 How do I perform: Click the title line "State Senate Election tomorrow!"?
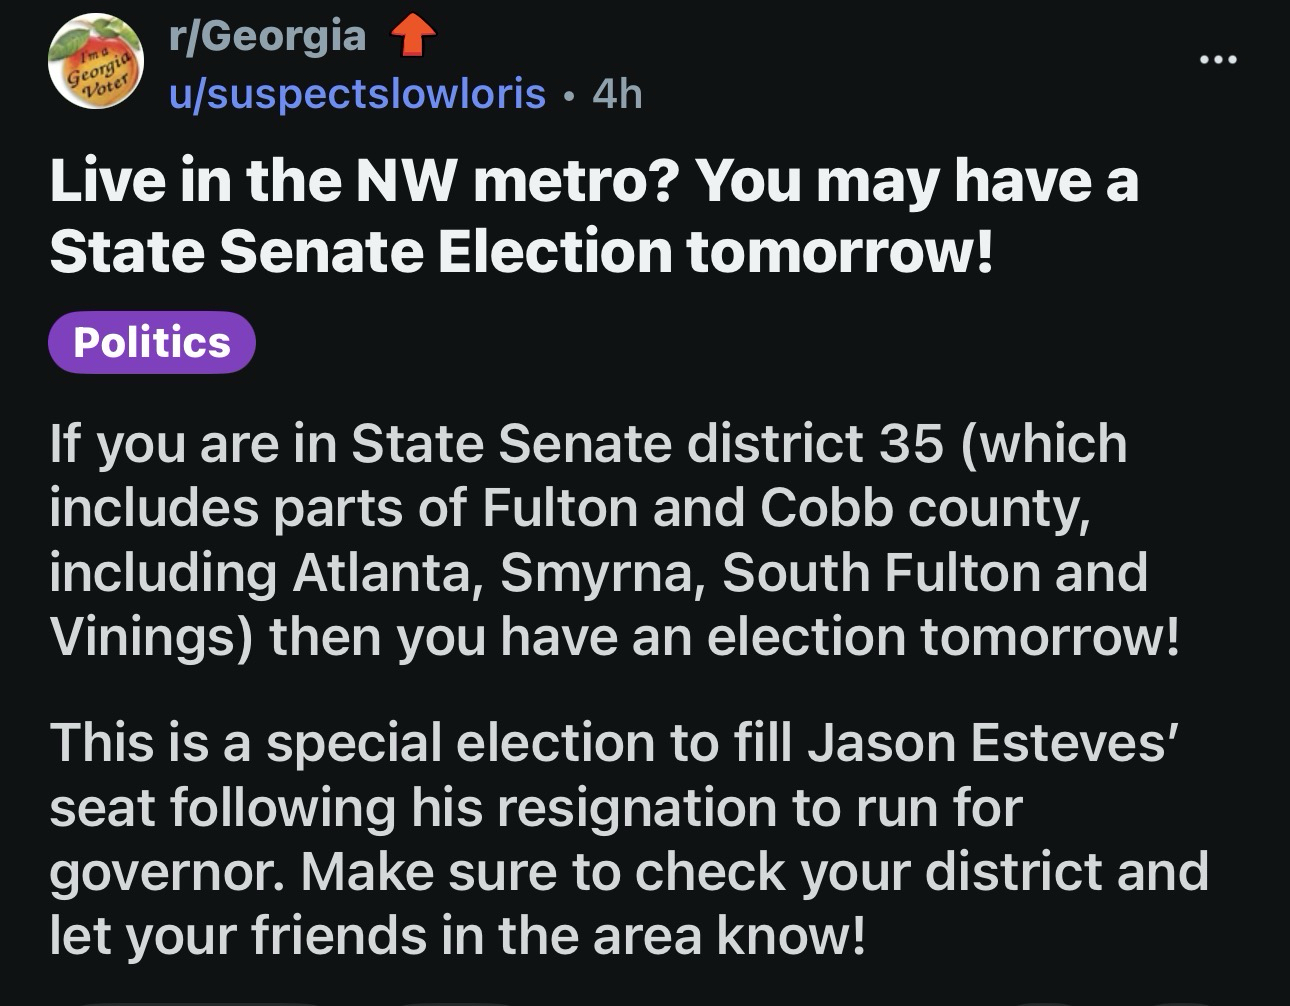click(x=521, y=250)
